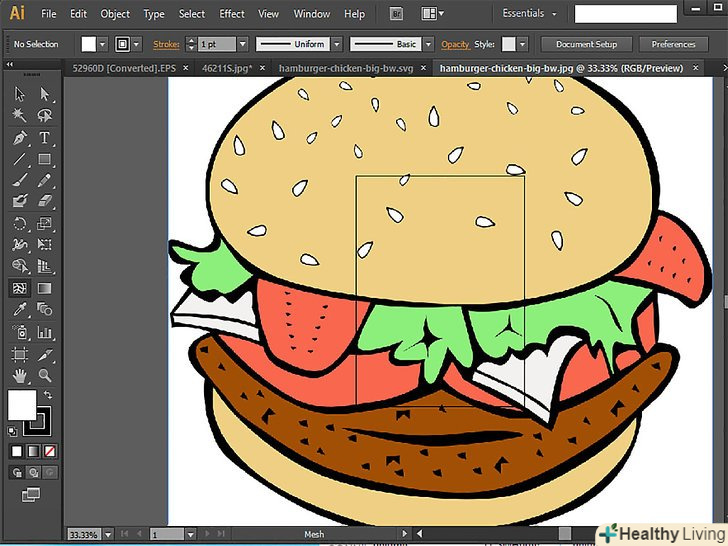Choose the Type tool
This screenshot has height=546, width=728.
45,138
